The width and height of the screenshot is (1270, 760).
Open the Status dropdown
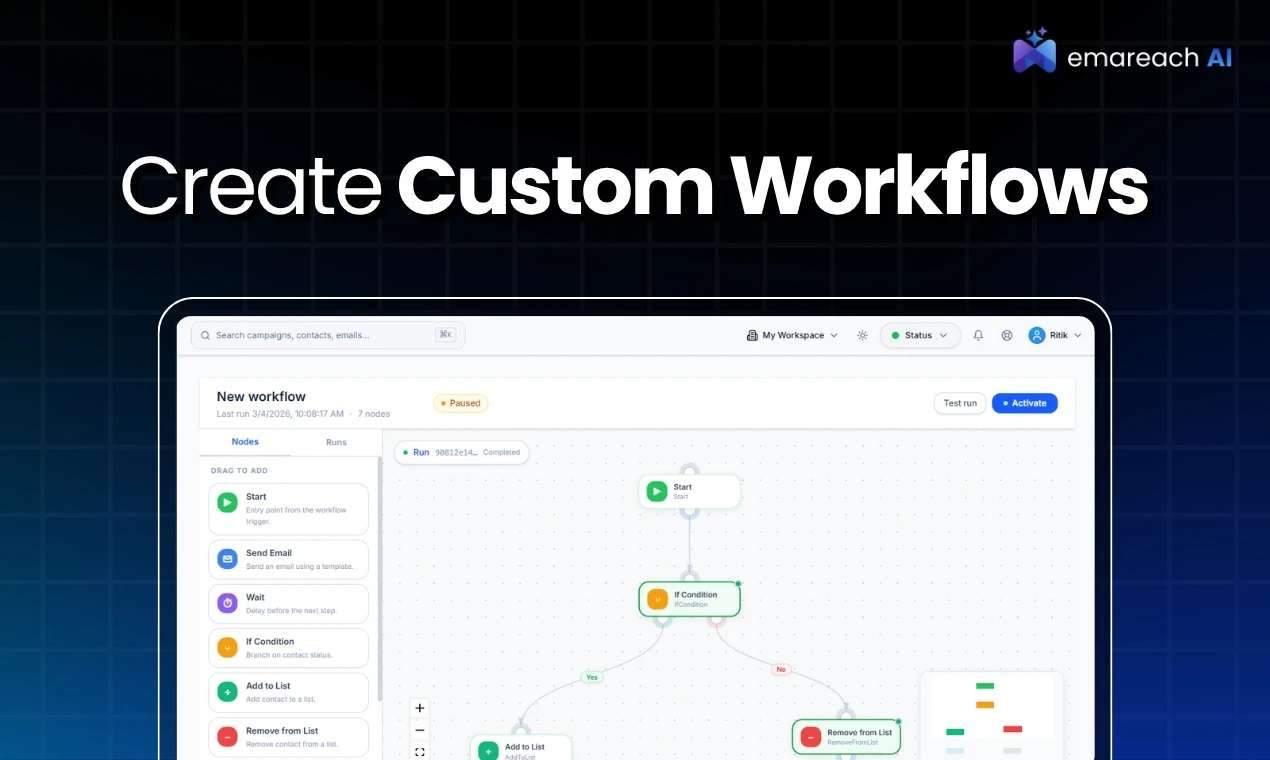click(920, 335)
